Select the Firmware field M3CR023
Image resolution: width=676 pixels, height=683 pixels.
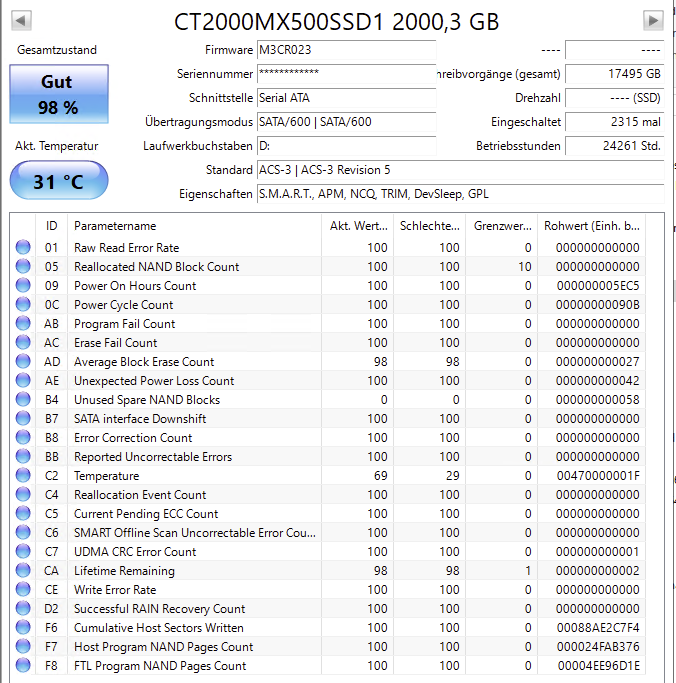pyautogui.click(x=346, y=50)
